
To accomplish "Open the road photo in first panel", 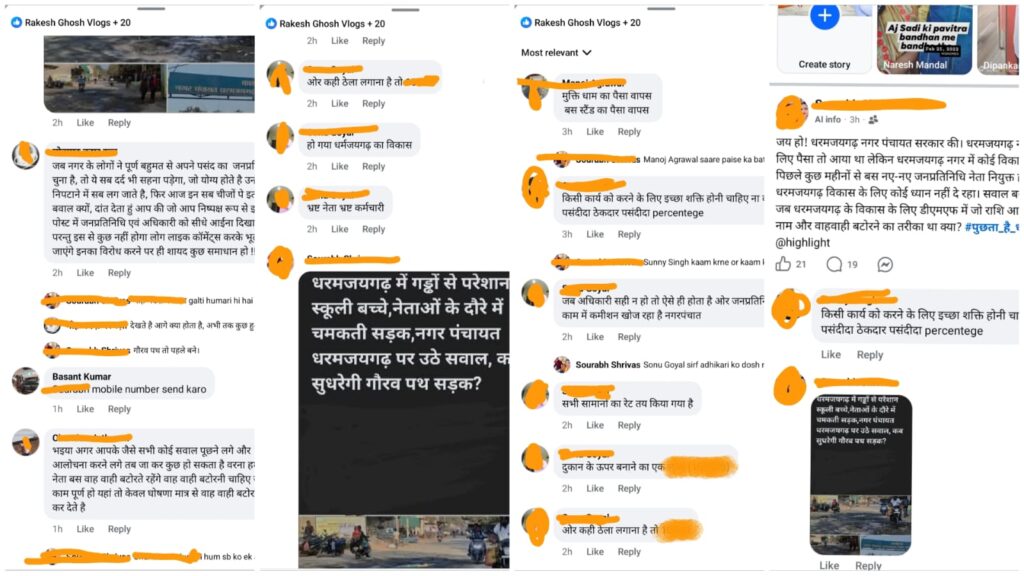I will (149, 74).
